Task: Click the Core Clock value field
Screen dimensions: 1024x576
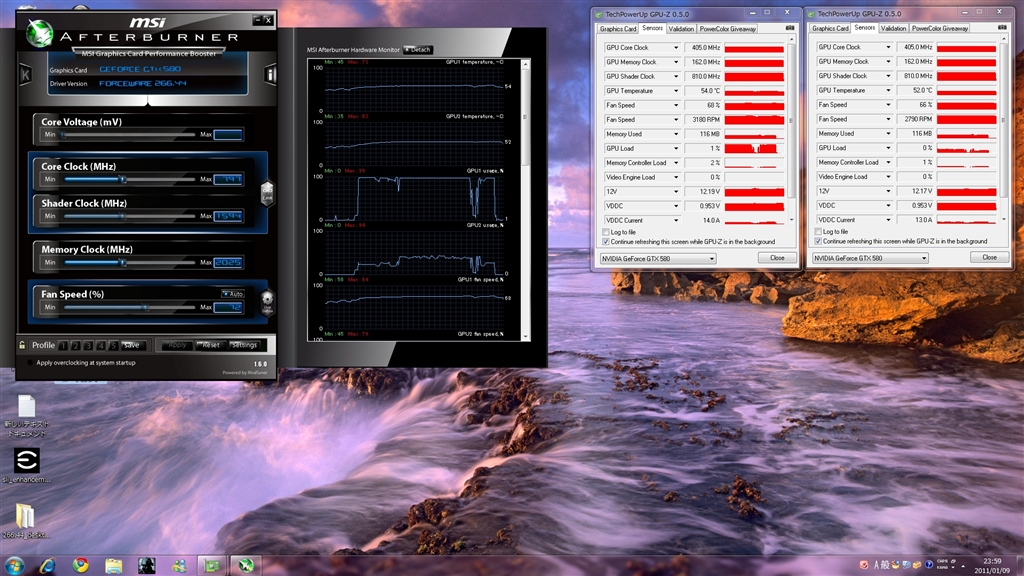Action: pos(228,179)
